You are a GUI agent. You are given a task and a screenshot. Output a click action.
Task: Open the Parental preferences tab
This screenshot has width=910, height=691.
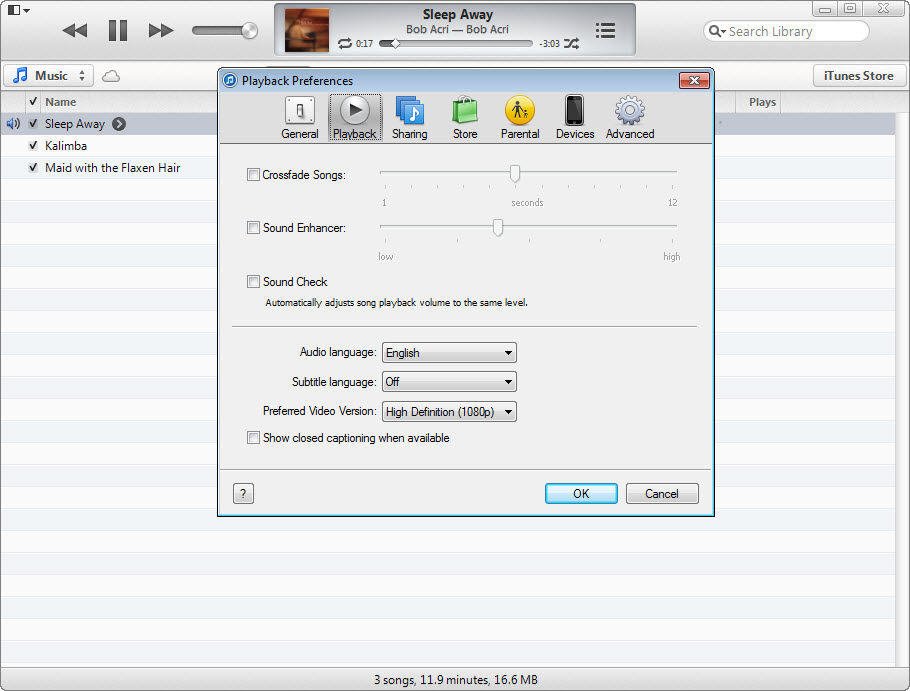click(x=520, y=118)
